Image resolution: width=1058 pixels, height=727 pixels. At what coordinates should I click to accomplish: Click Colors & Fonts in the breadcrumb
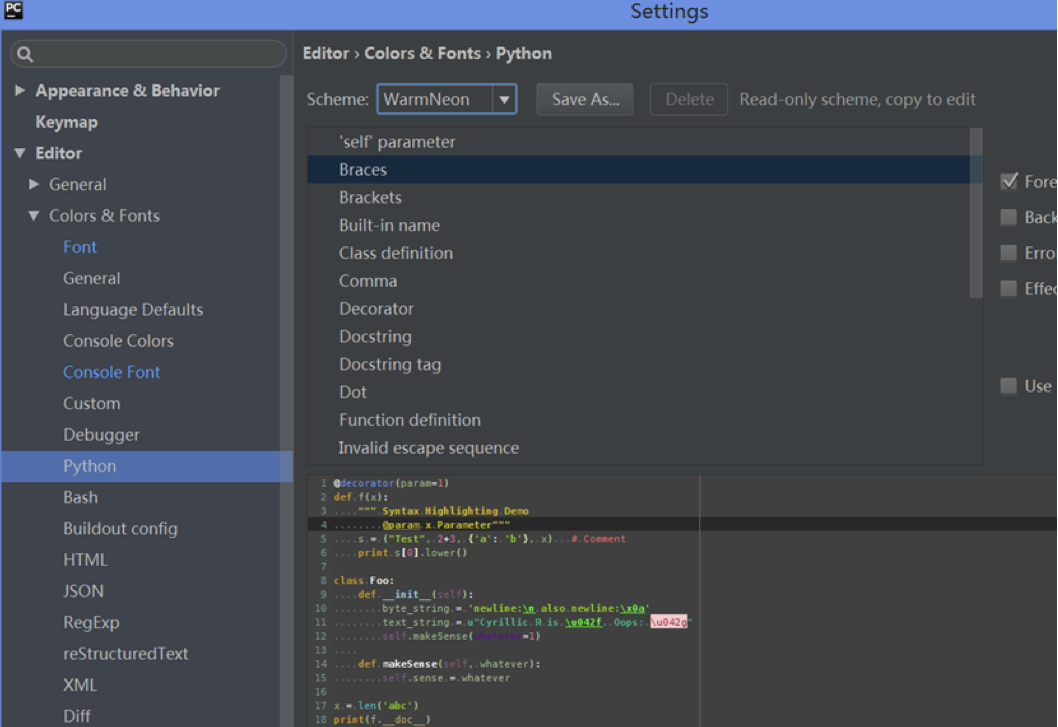coord(422,53)
